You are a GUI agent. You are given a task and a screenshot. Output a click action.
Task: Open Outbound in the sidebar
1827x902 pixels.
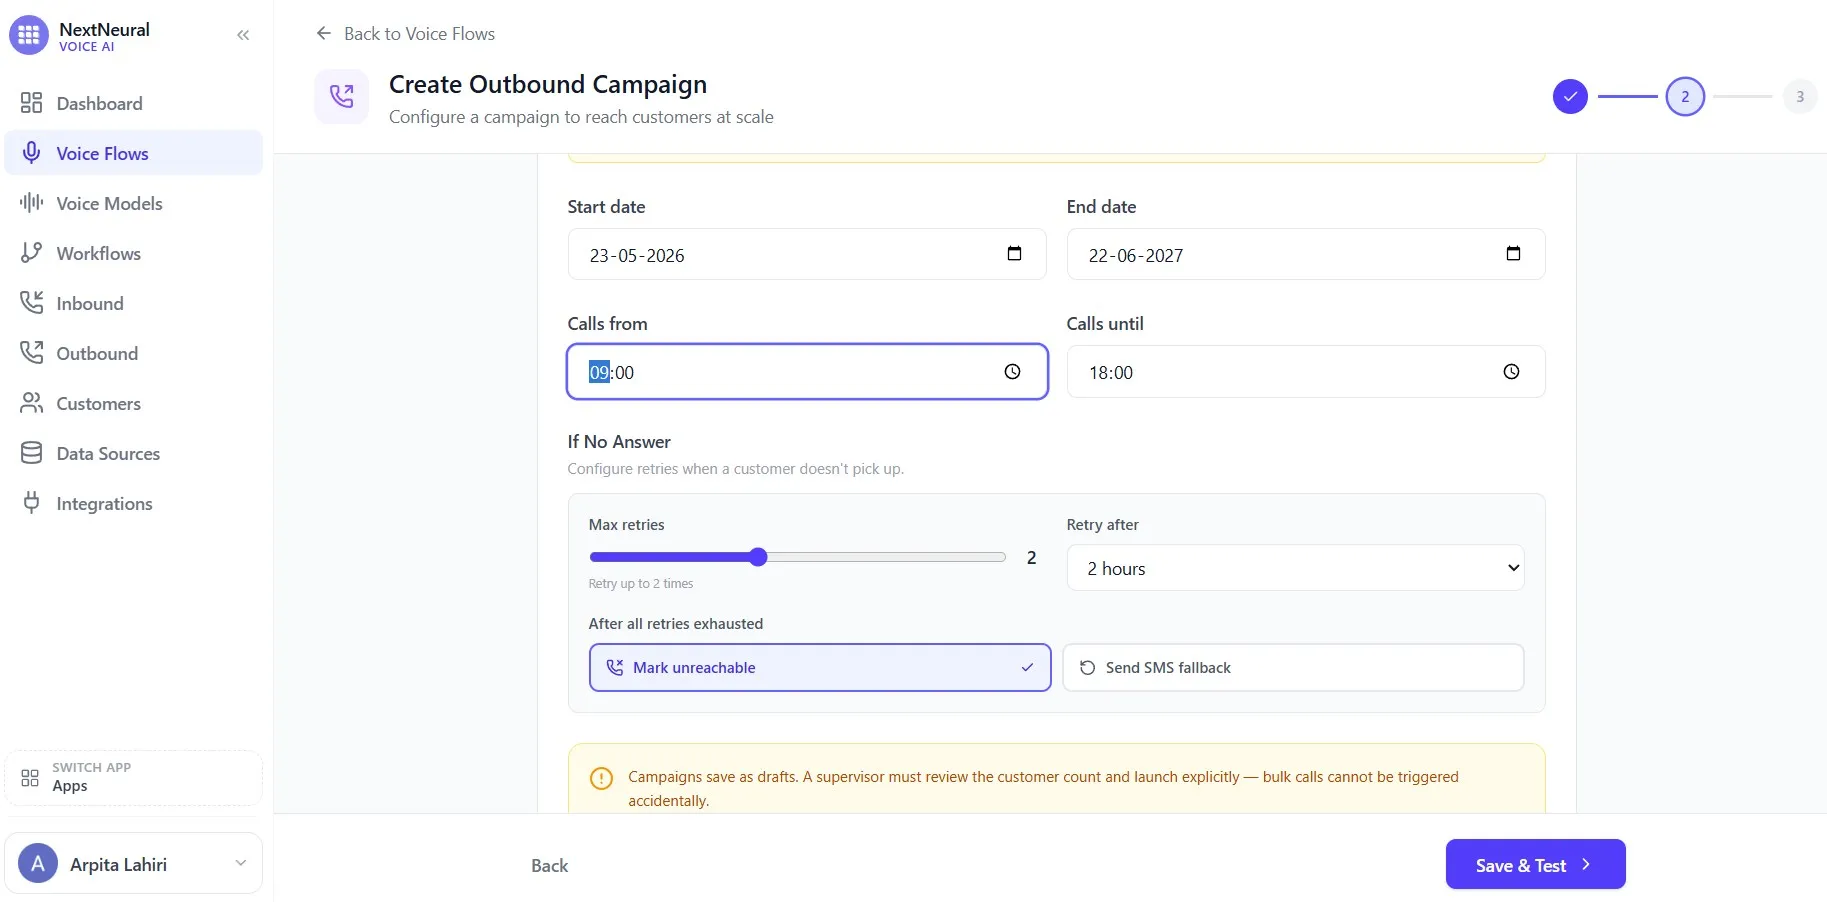(134, 353)
